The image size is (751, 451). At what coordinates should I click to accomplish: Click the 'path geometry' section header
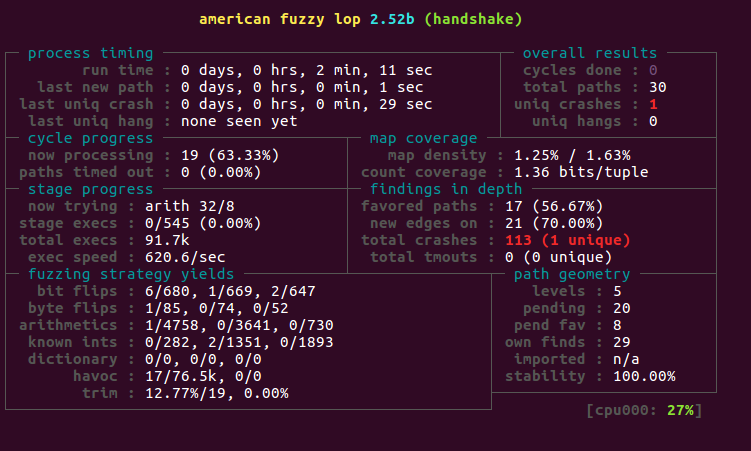tap(572, 274)
